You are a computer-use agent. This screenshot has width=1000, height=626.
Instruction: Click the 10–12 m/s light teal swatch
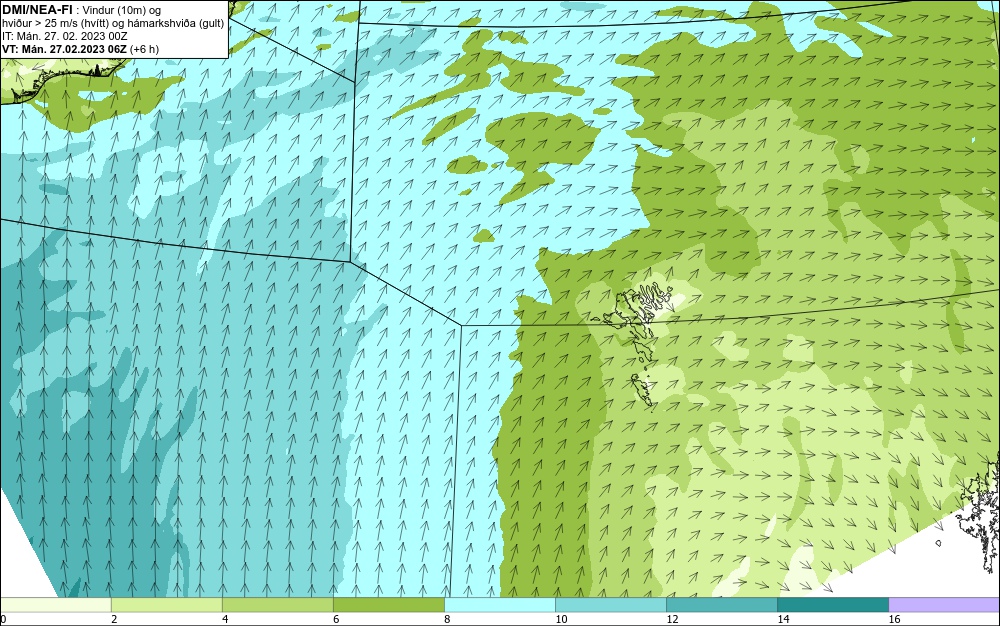pos(610,604)
